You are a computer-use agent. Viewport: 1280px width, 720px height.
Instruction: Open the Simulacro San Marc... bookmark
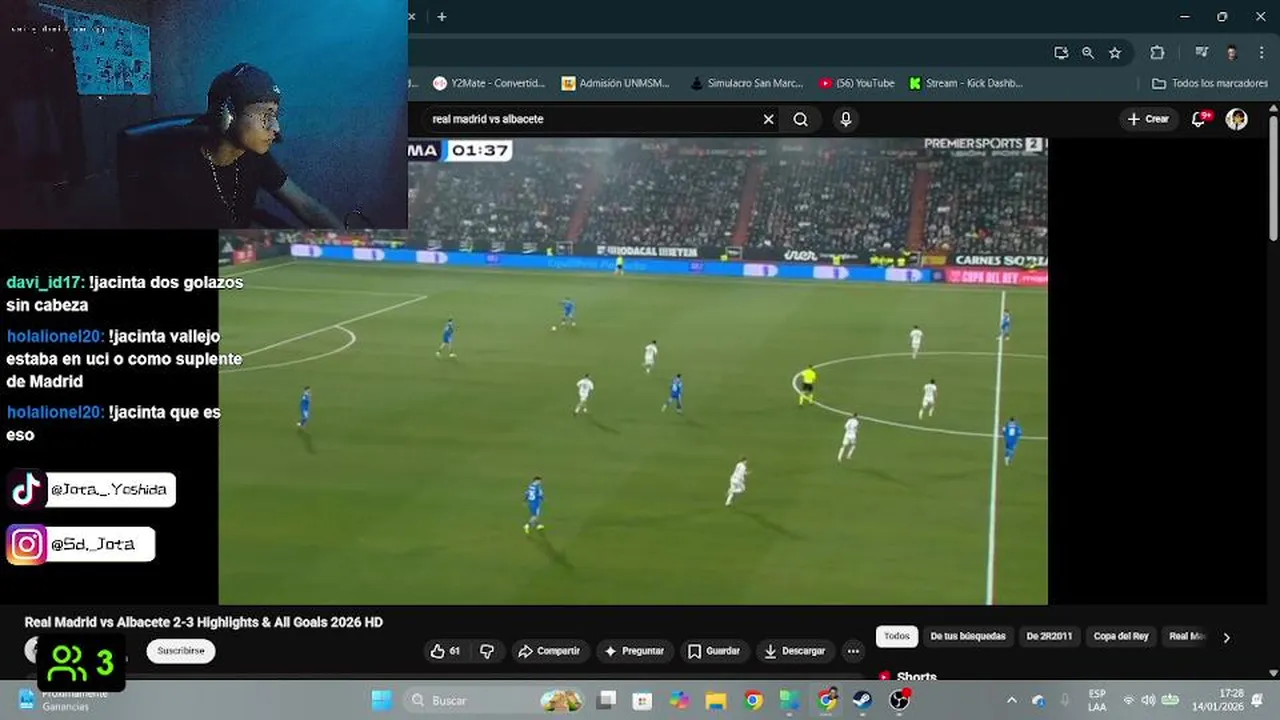(746, 83)
